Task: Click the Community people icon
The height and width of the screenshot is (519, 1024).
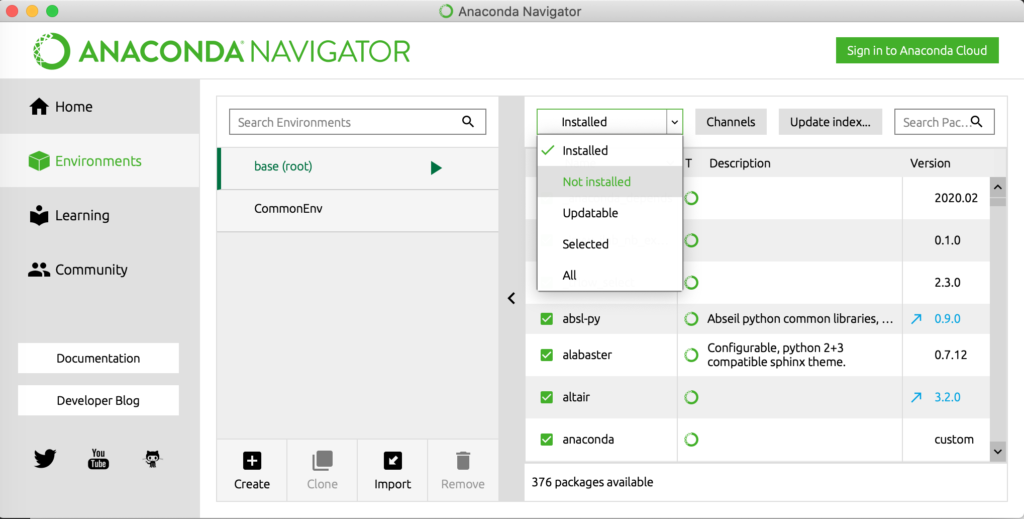Action: click(x=39, y=269)
